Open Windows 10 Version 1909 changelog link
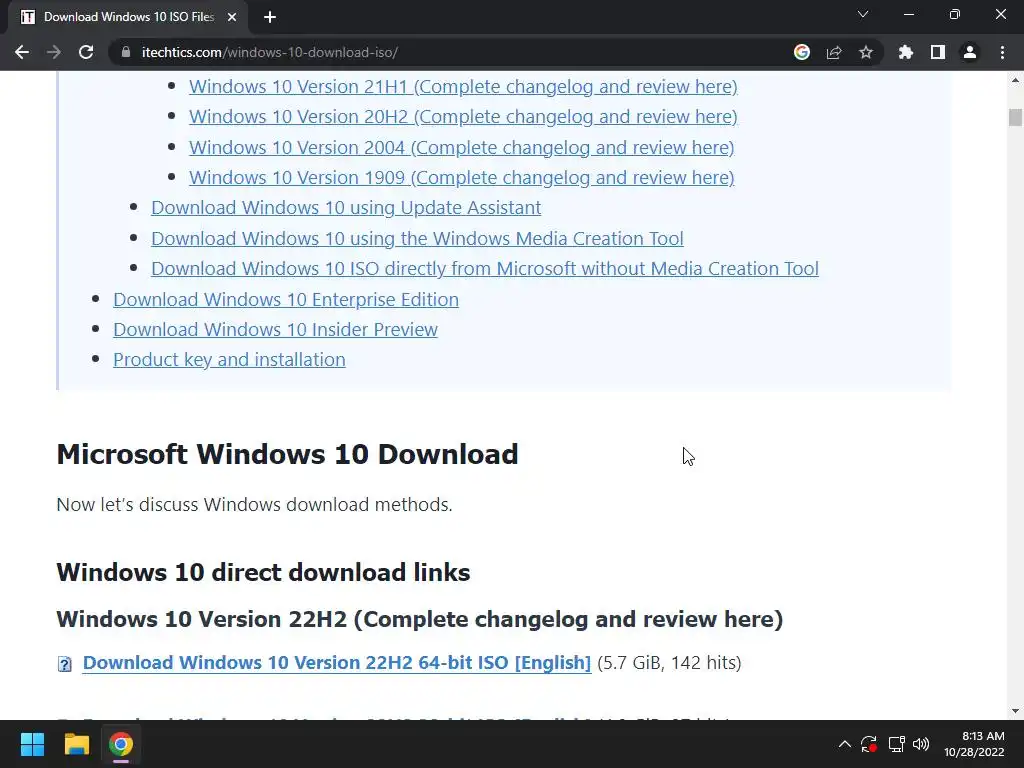Image resolution: width=1024 pixels, height=768 pixels. (462, 177)
